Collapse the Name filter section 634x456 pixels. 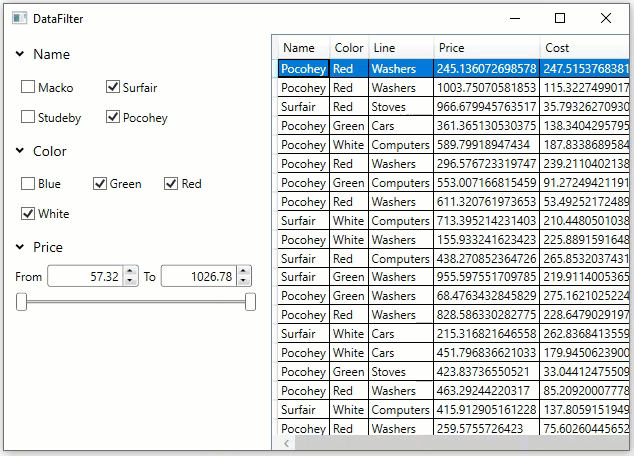coord(20,55)
